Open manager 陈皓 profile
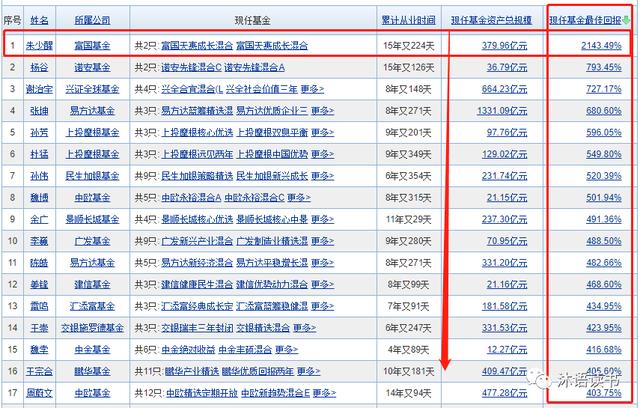 click(39, 263)
